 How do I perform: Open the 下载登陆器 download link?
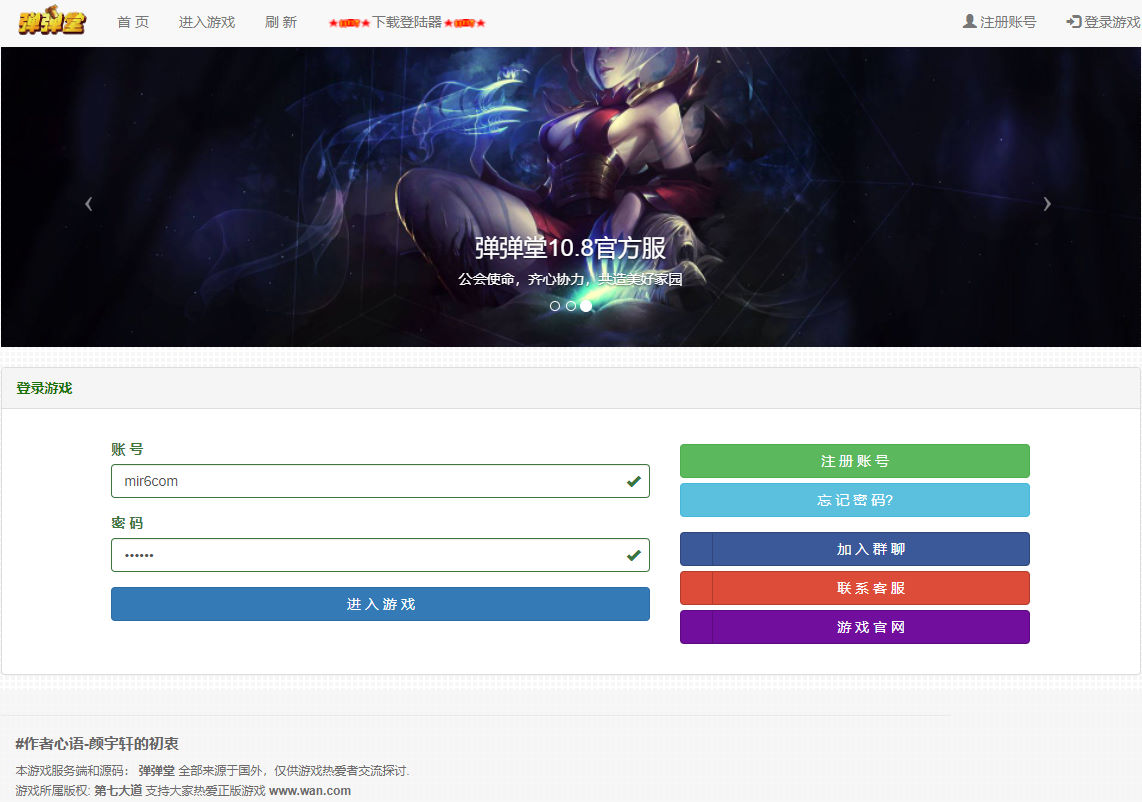[406, 23]
